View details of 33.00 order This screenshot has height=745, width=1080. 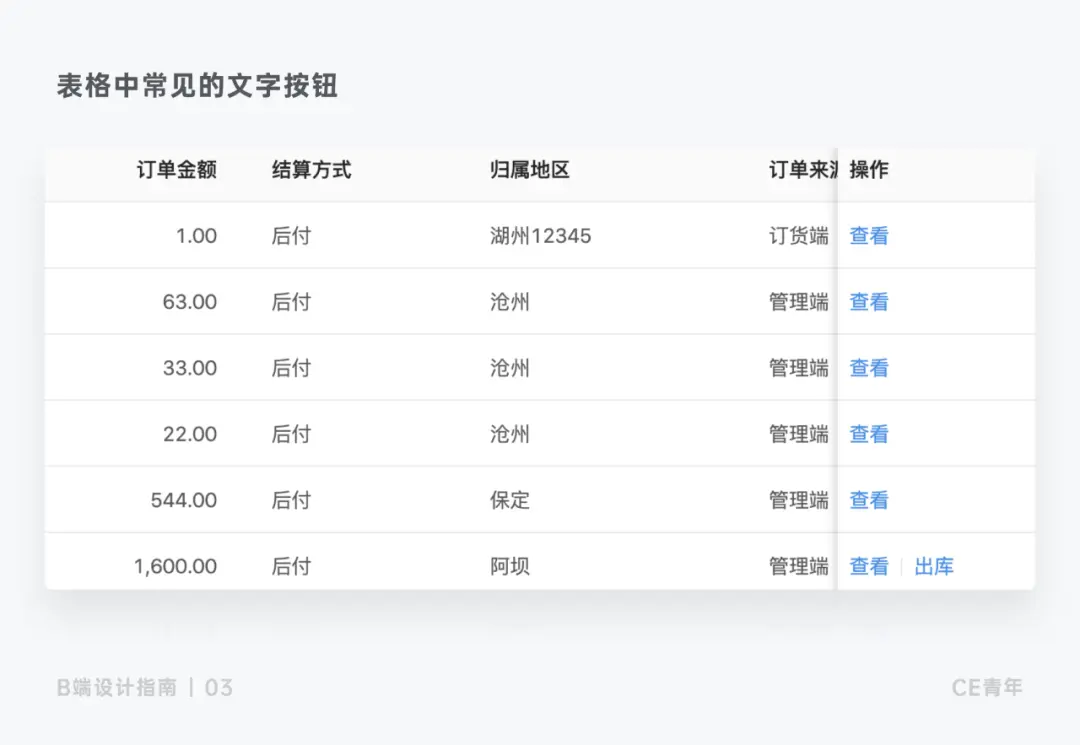coord(869,368)
